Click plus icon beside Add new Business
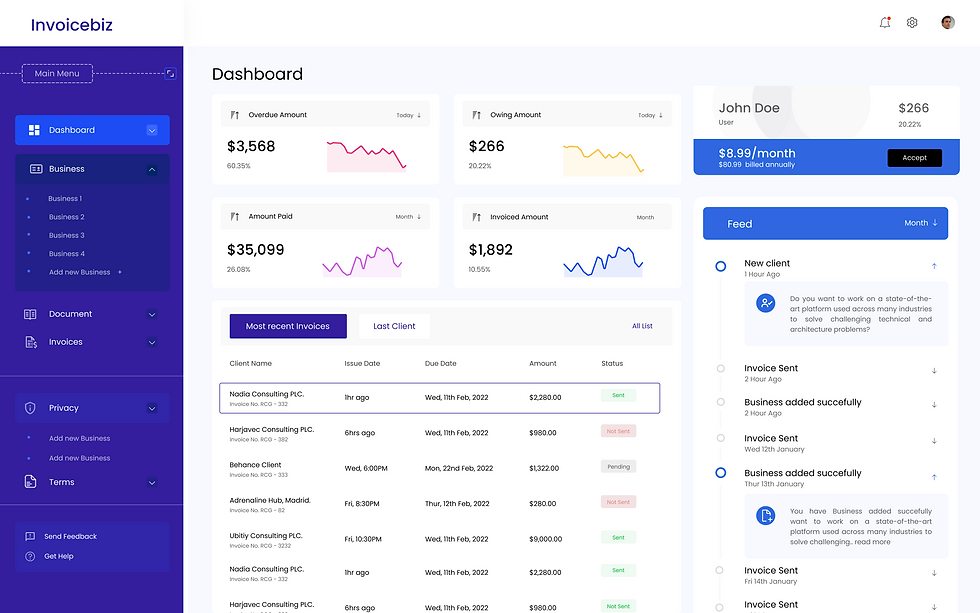980x613 pixels. (120, 272)
